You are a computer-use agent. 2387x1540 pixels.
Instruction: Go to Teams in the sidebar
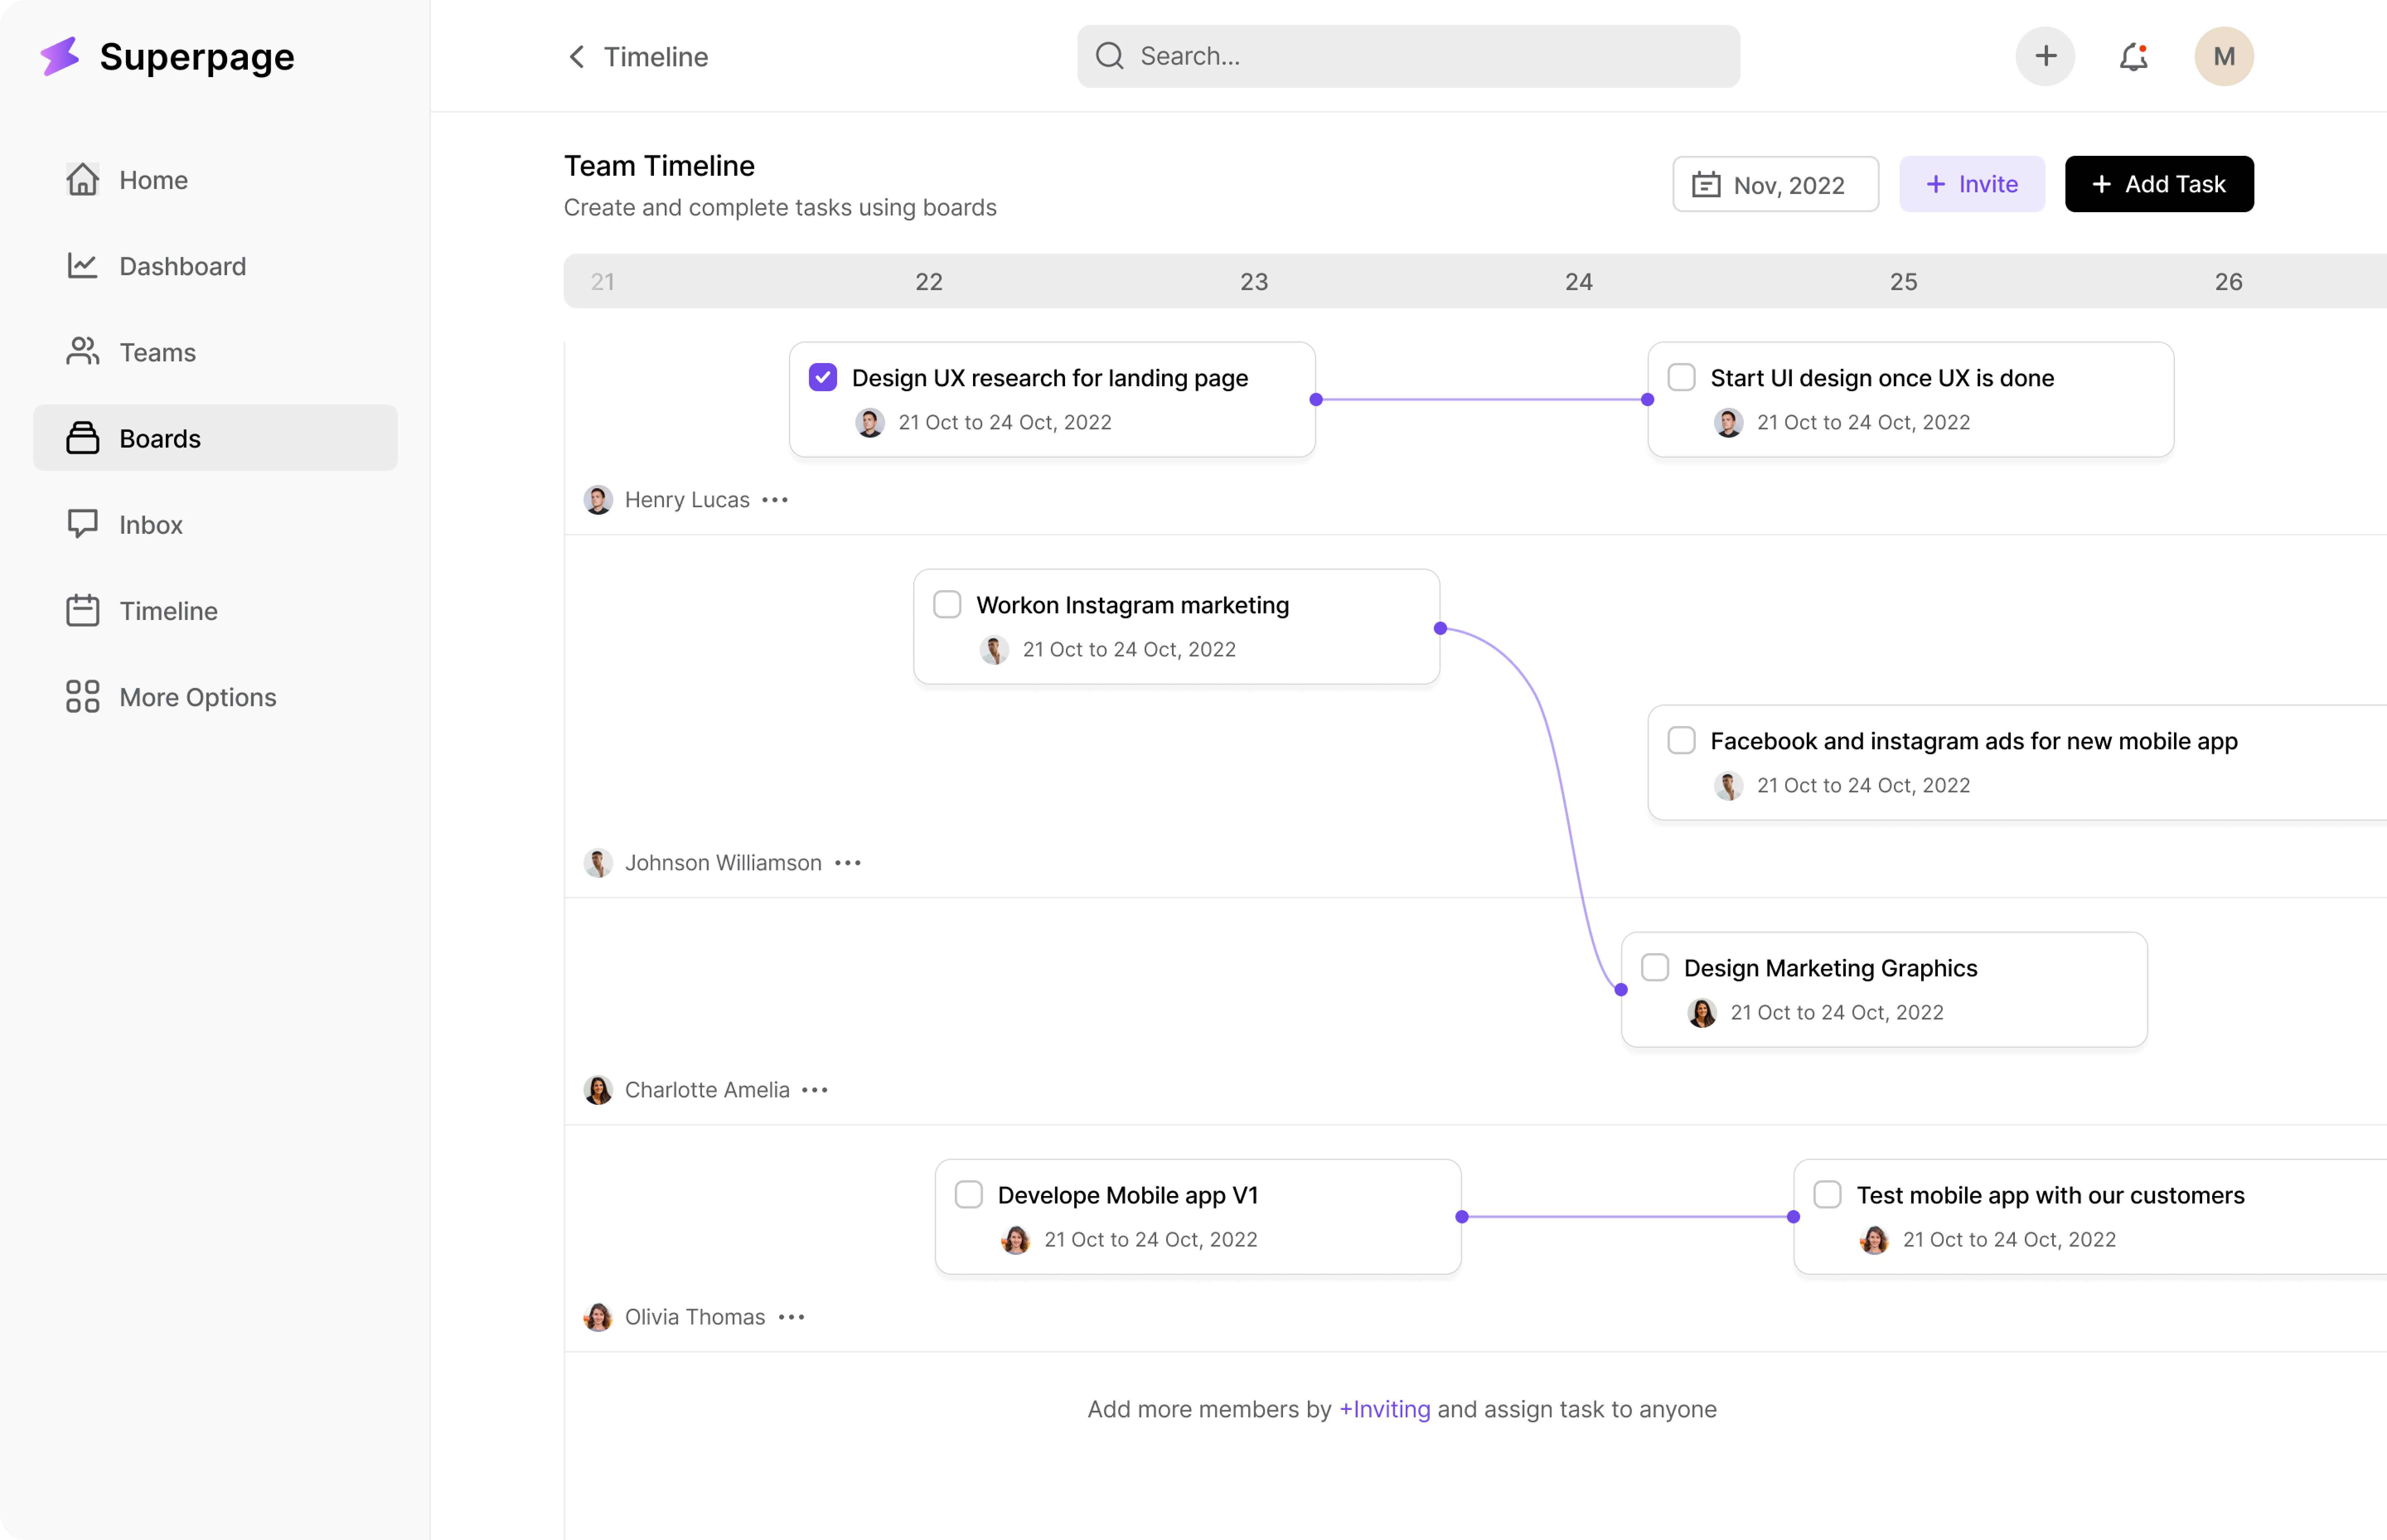click(157, 352)
